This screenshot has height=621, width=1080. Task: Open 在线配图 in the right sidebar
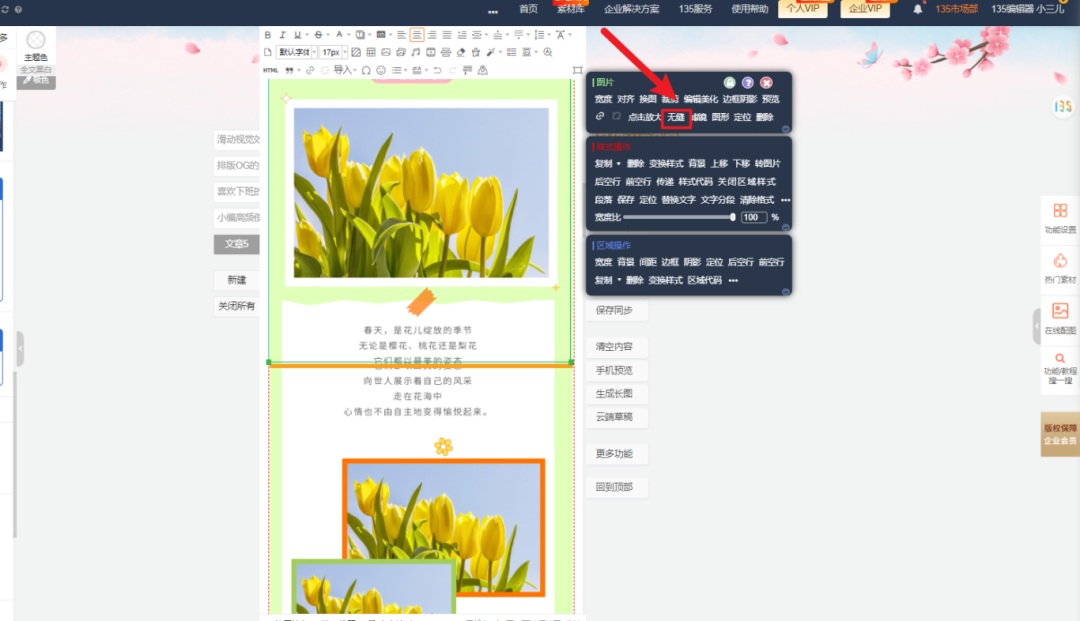click(1060, 319)
